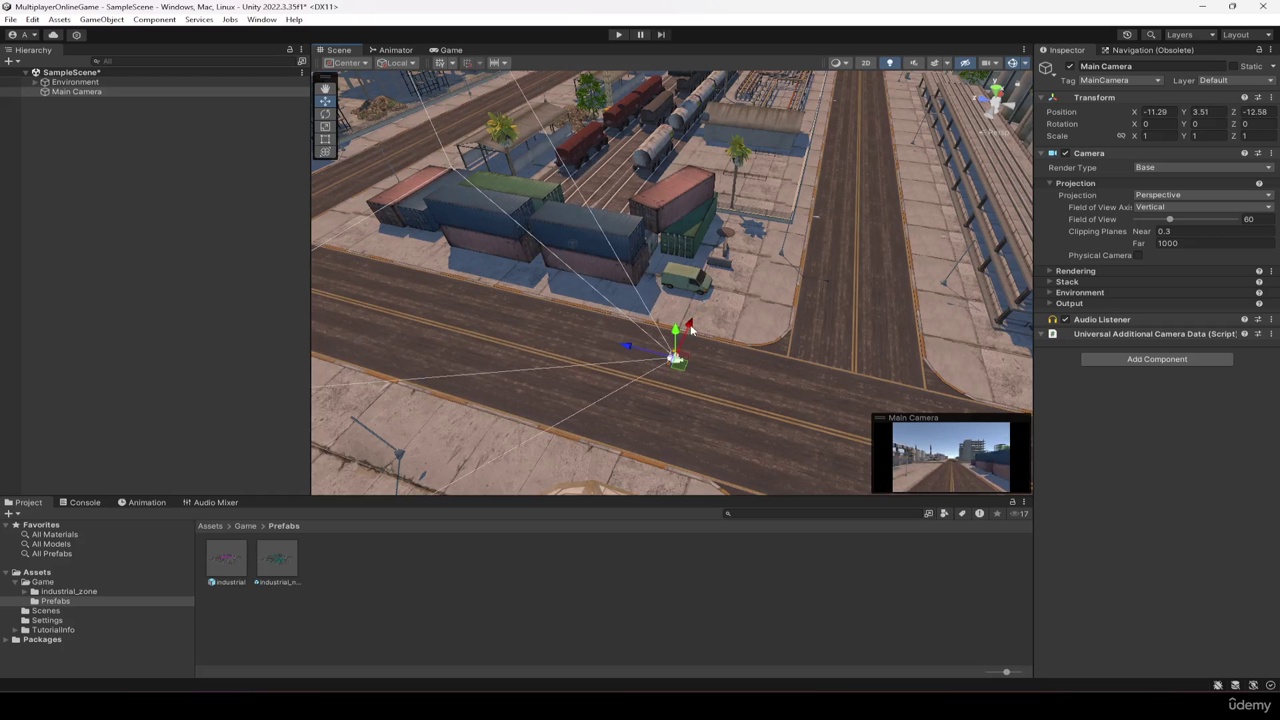Image resolution: width=1280 pixels, height=720 pixels.
Task: Uncheck Main Camera active checkbox
Action: [x=1070, y=66]
